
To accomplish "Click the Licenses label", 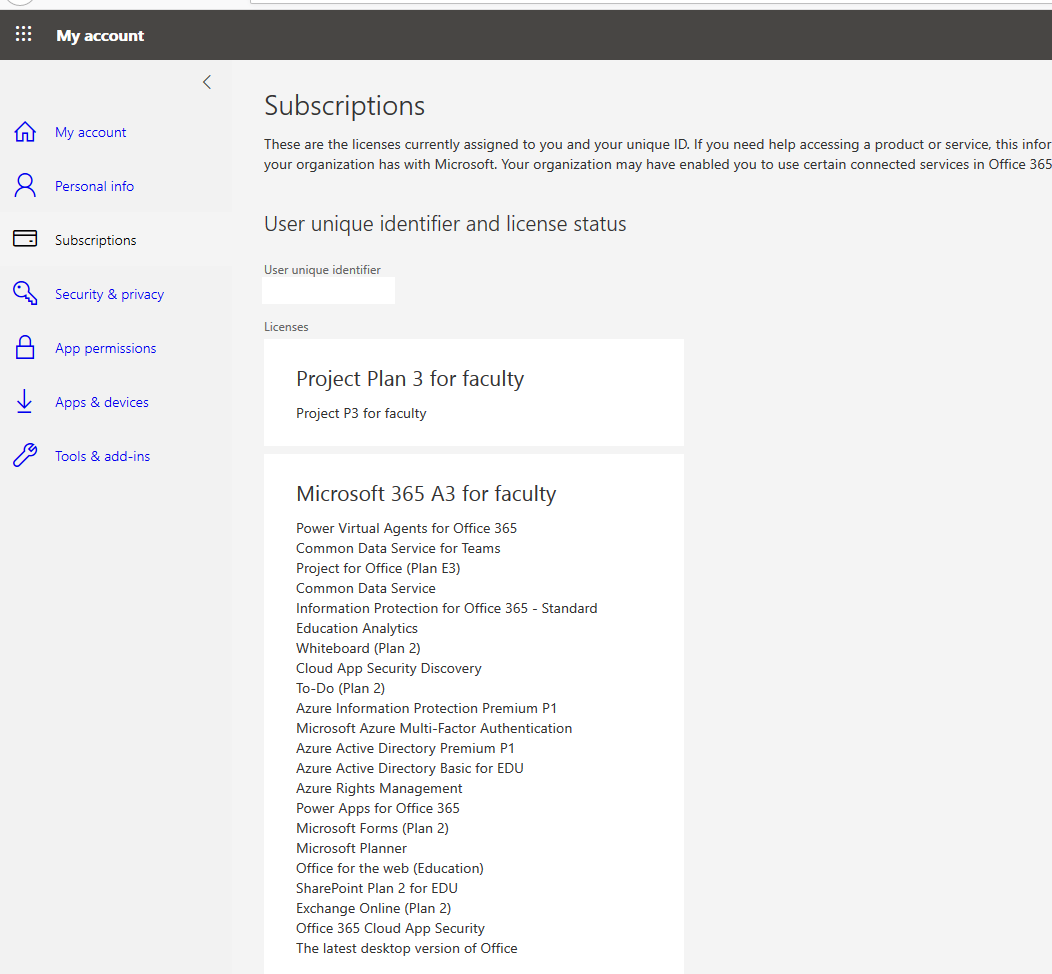I will click(286, 327).
